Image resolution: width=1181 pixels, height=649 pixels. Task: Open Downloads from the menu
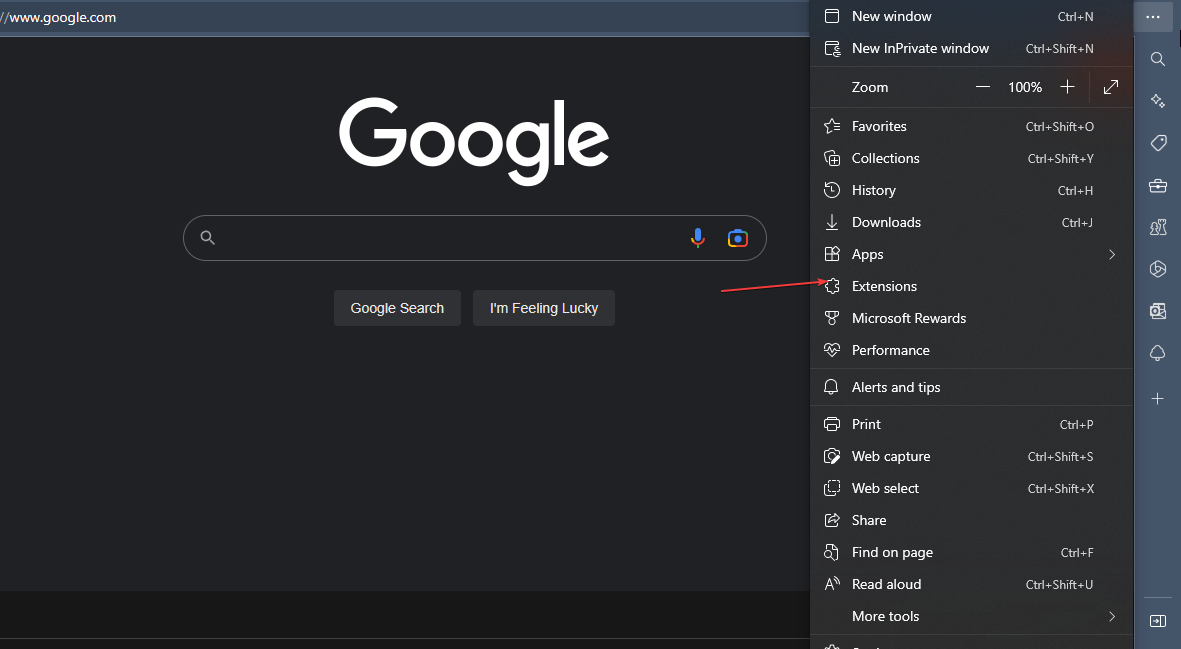972,222
